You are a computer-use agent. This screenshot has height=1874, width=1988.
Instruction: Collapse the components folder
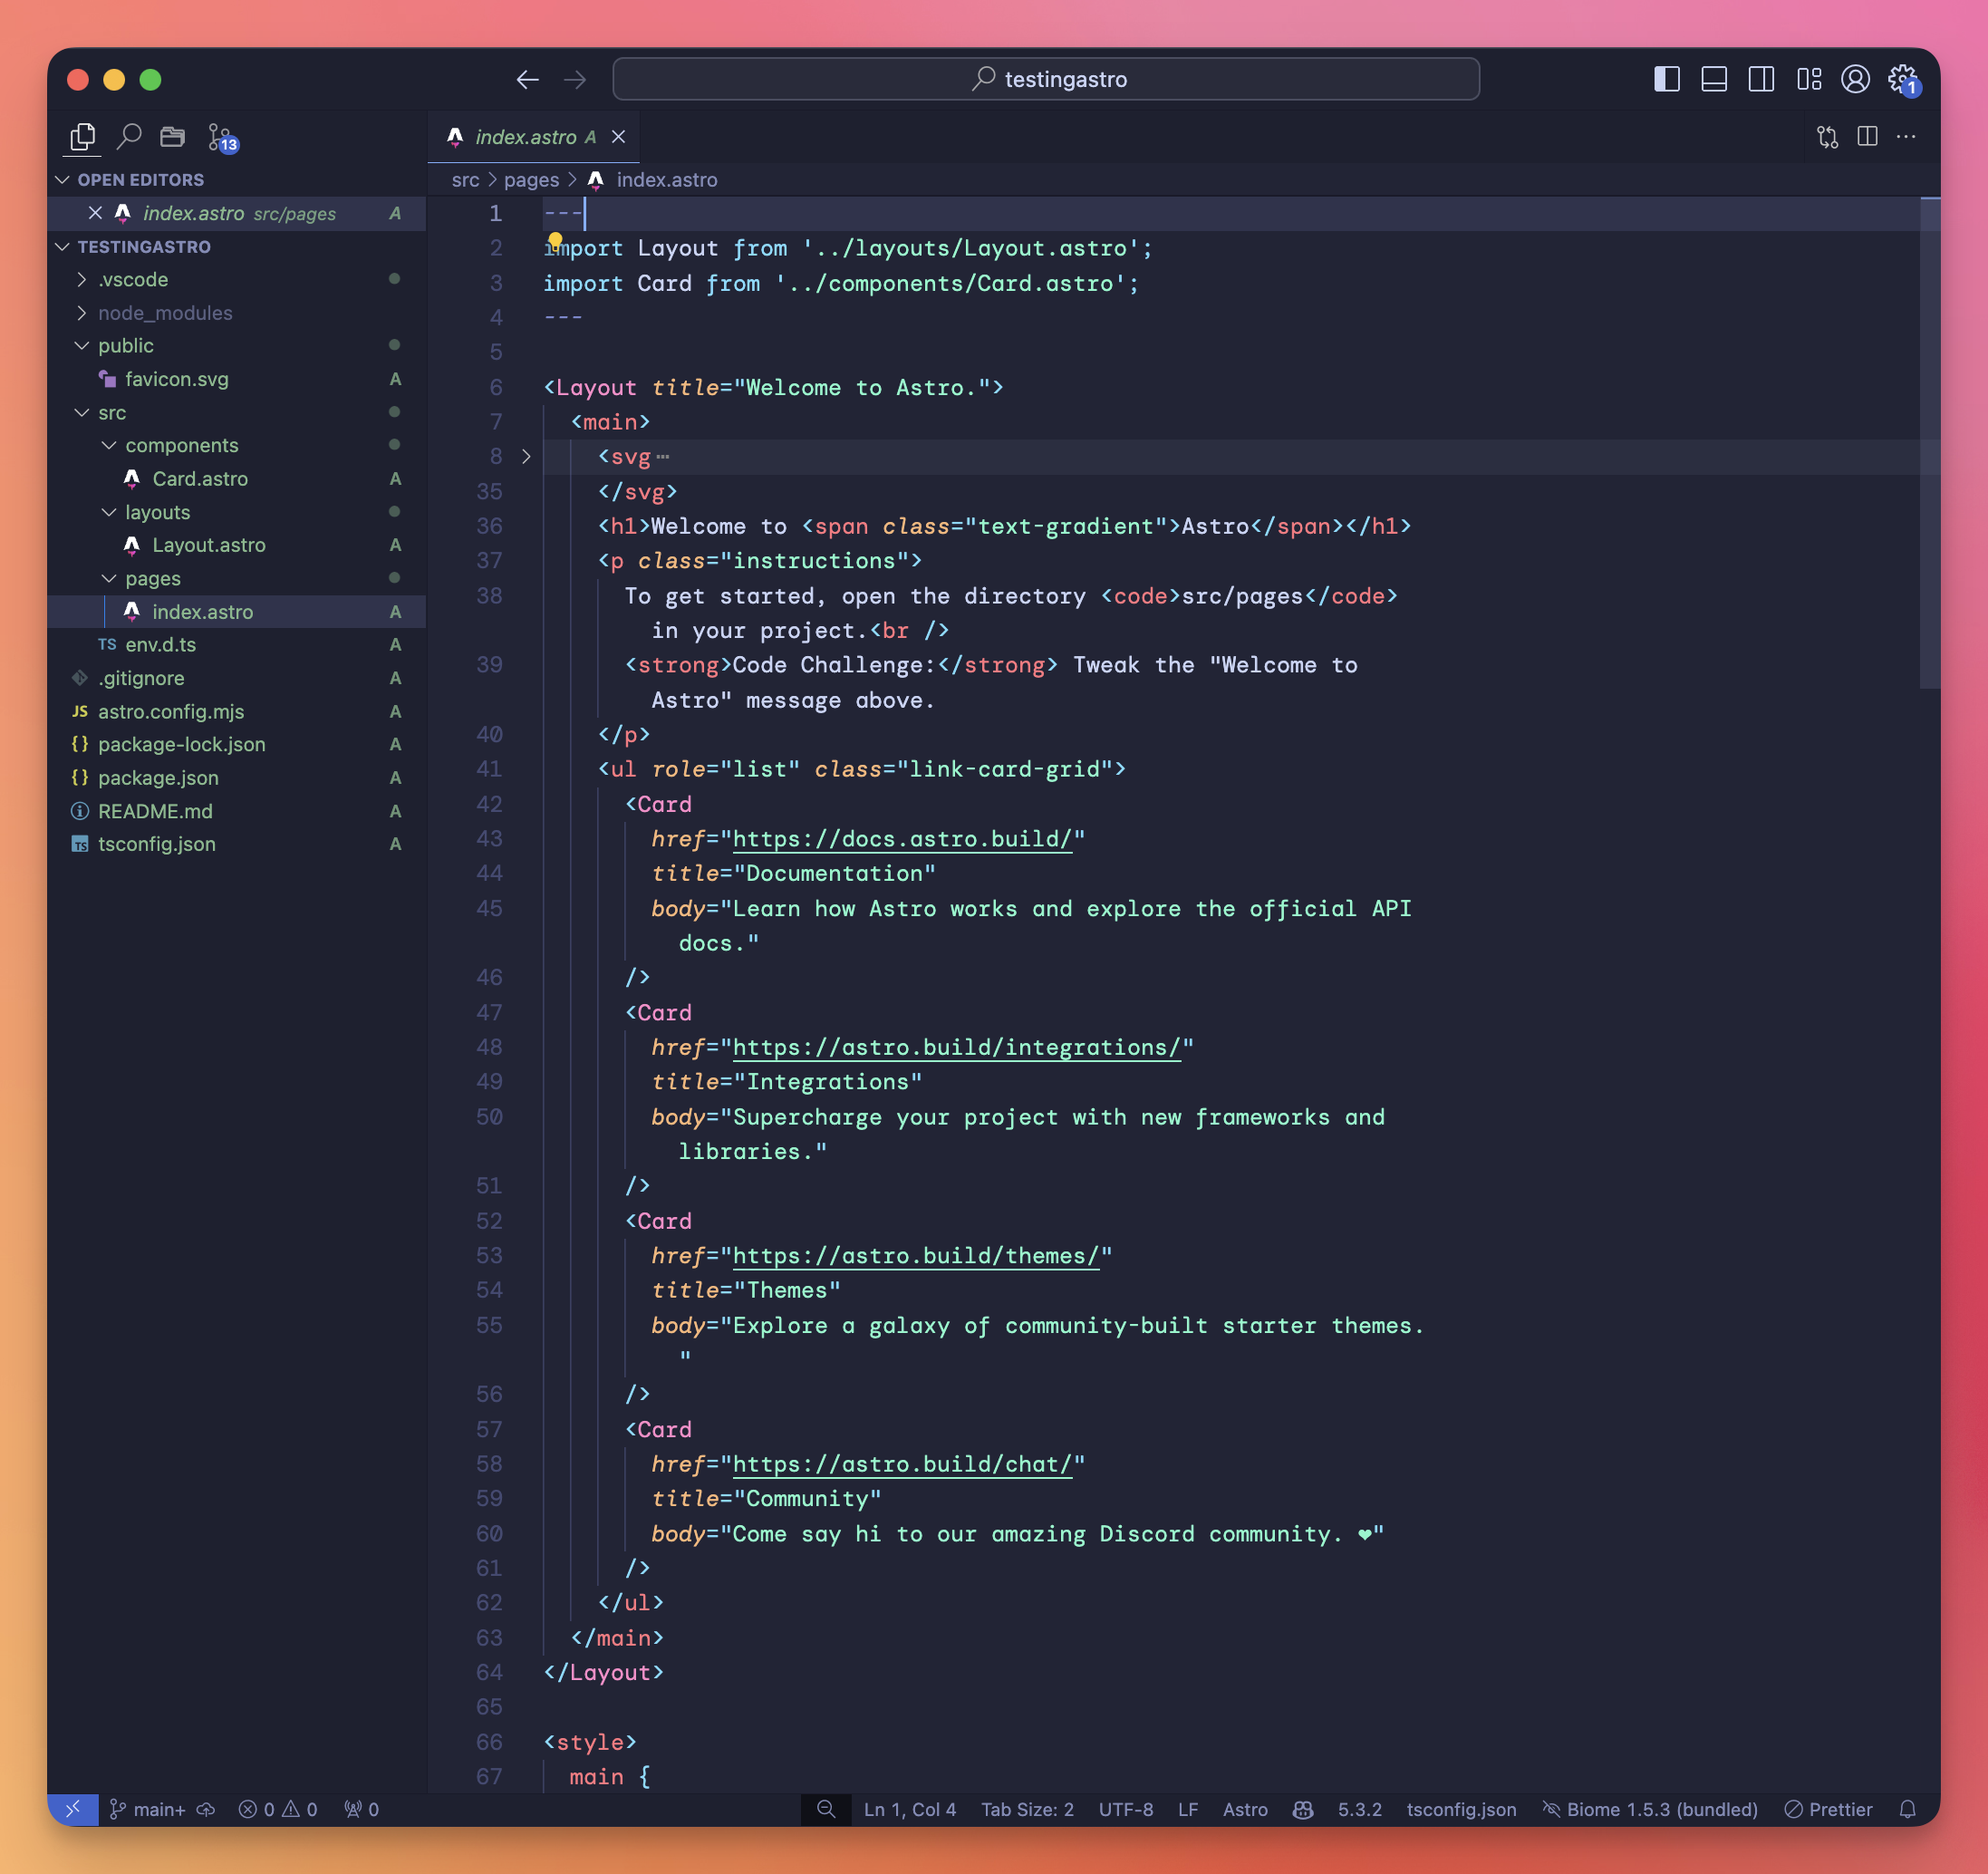click(x=181, y=445)
